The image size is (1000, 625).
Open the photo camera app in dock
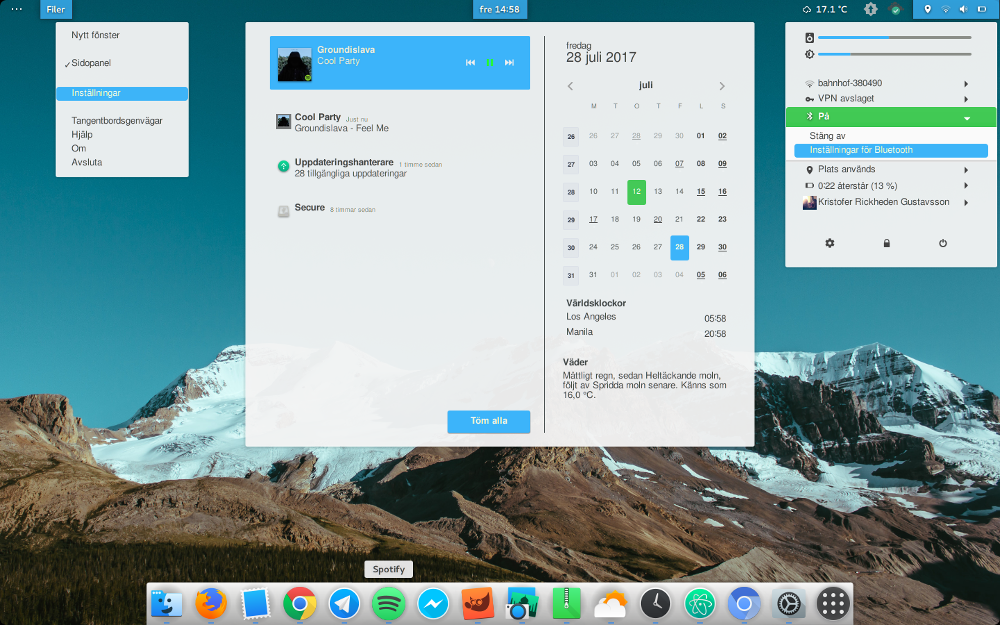(522, 603)
